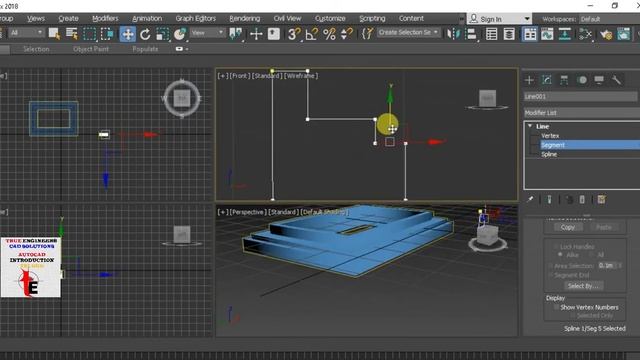The image size is (640, 360).
Task: Toggle Percent Snap
Action: 329,34
